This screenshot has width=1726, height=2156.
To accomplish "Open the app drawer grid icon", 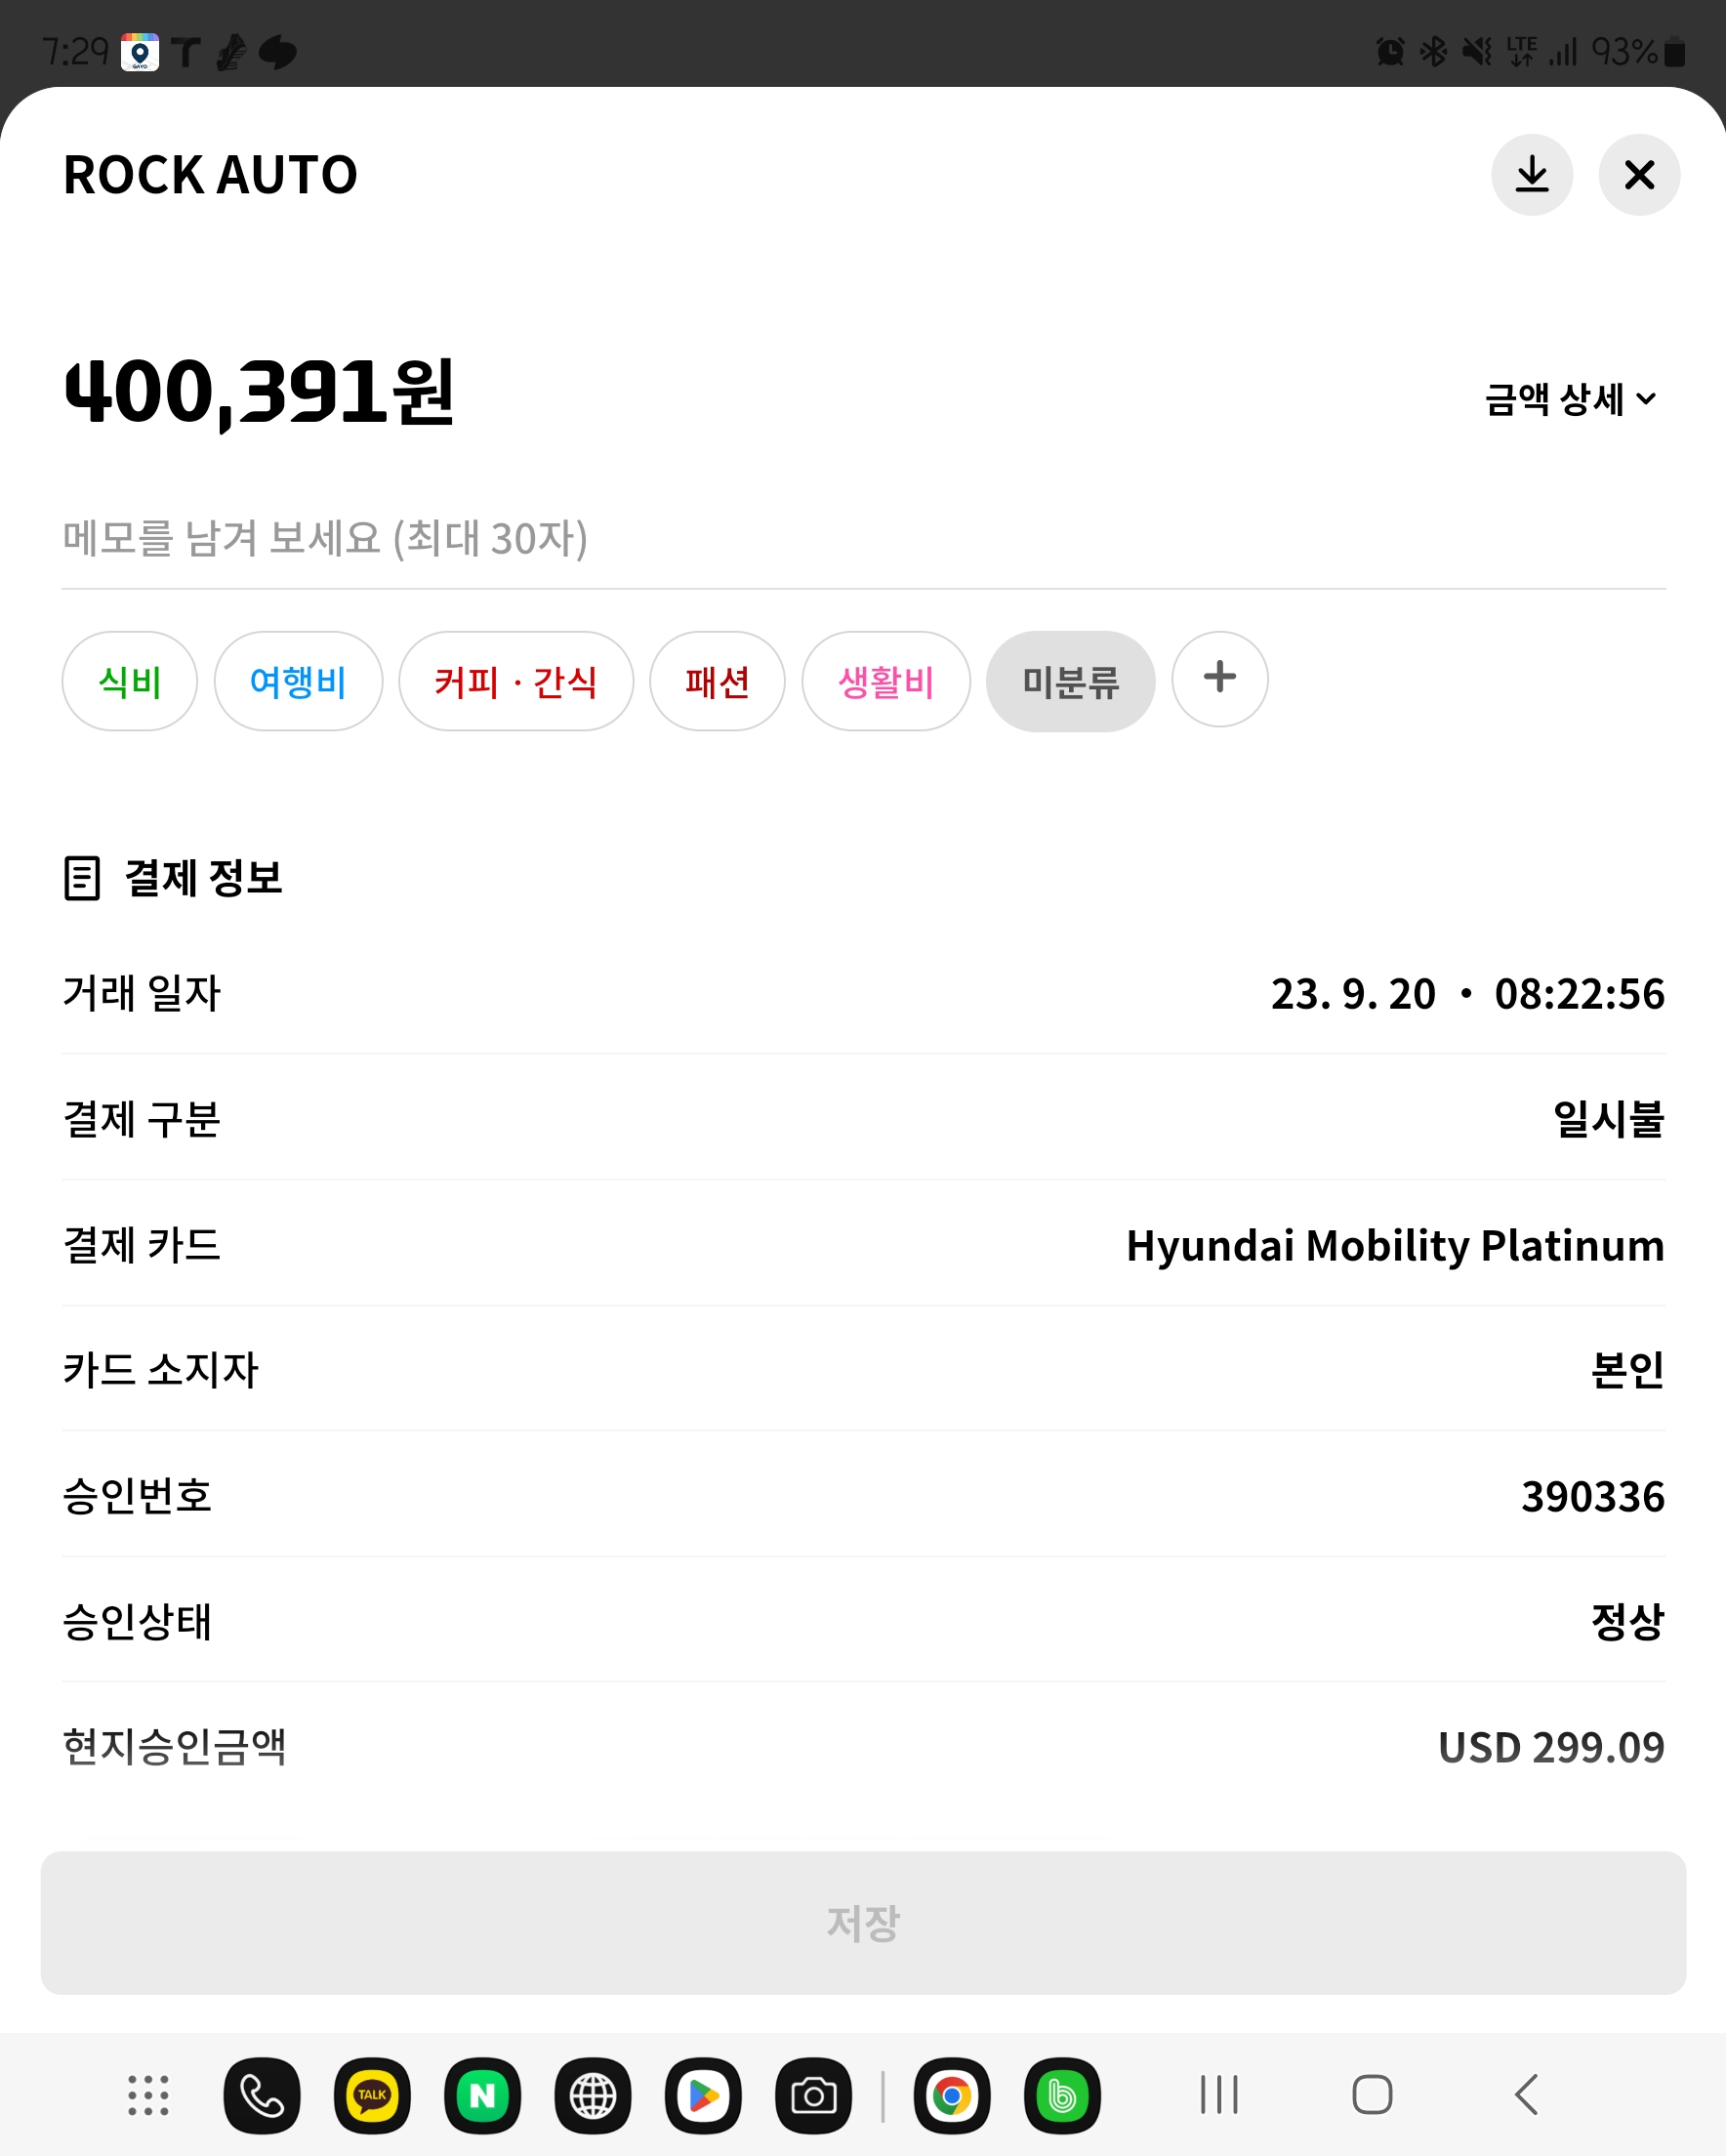I will pos(148,2095).
